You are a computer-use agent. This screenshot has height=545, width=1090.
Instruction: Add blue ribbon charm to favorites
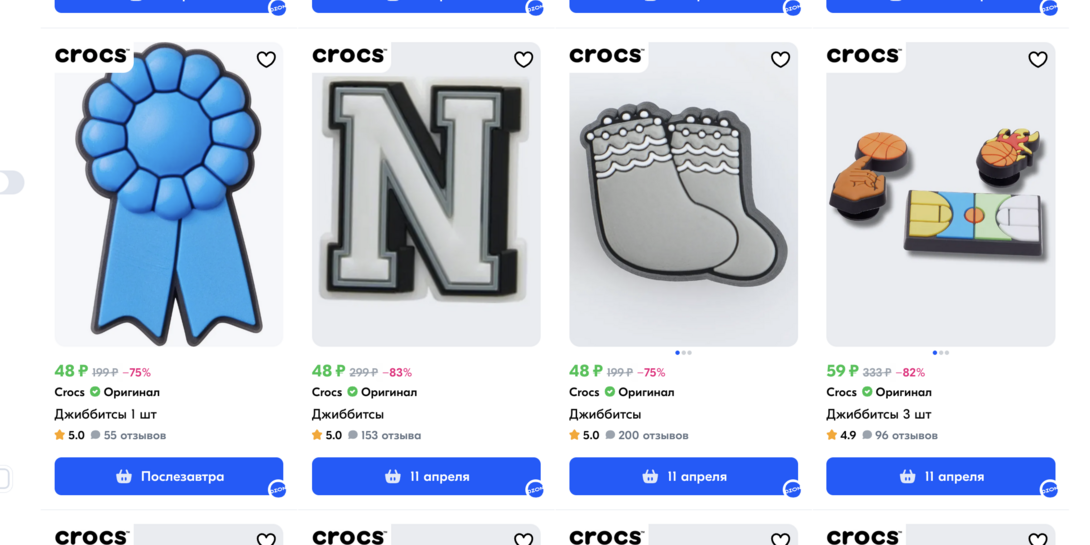[x=266, y=60]
